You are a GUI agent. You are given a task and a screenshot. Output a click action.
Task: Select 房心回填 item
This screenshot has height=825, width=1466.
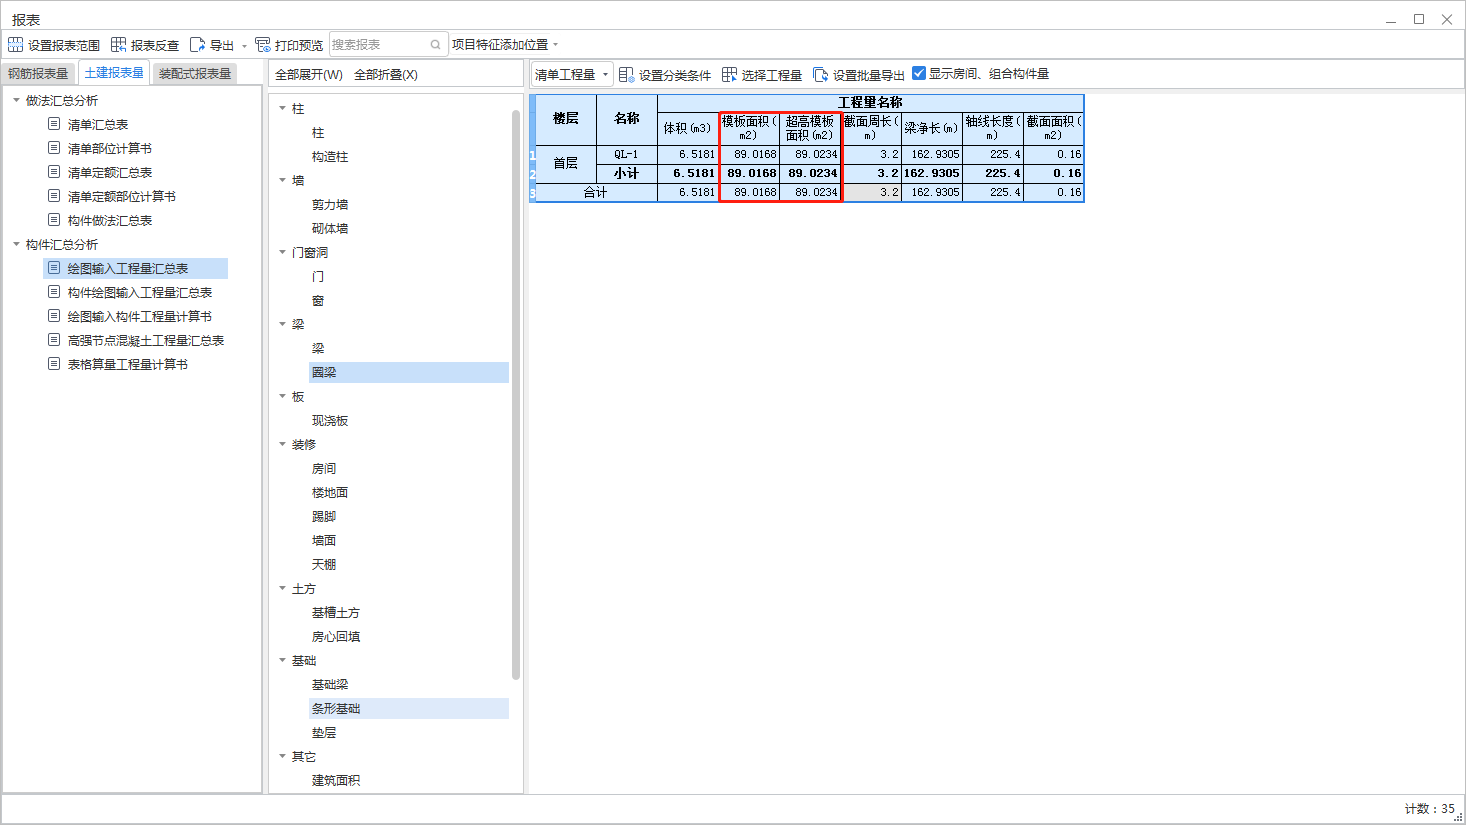pyautogui.click(x=336, y=637)
